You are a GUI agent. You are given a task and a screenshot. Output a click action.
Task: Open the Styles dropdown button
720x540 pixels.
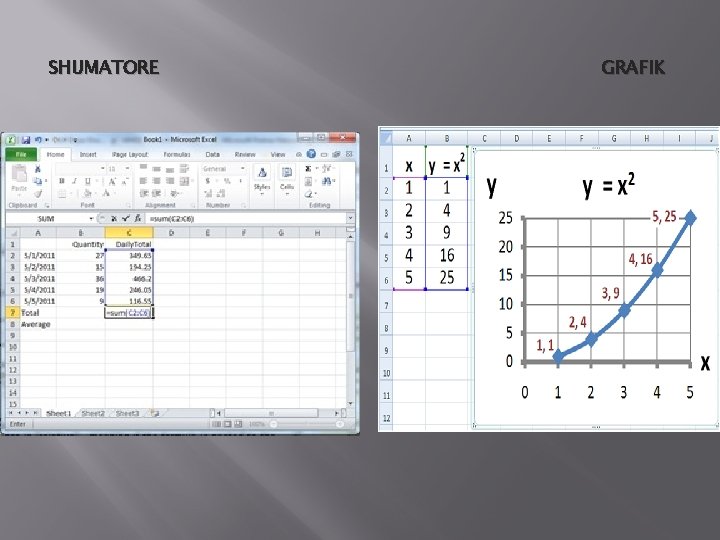click(262, 181)
